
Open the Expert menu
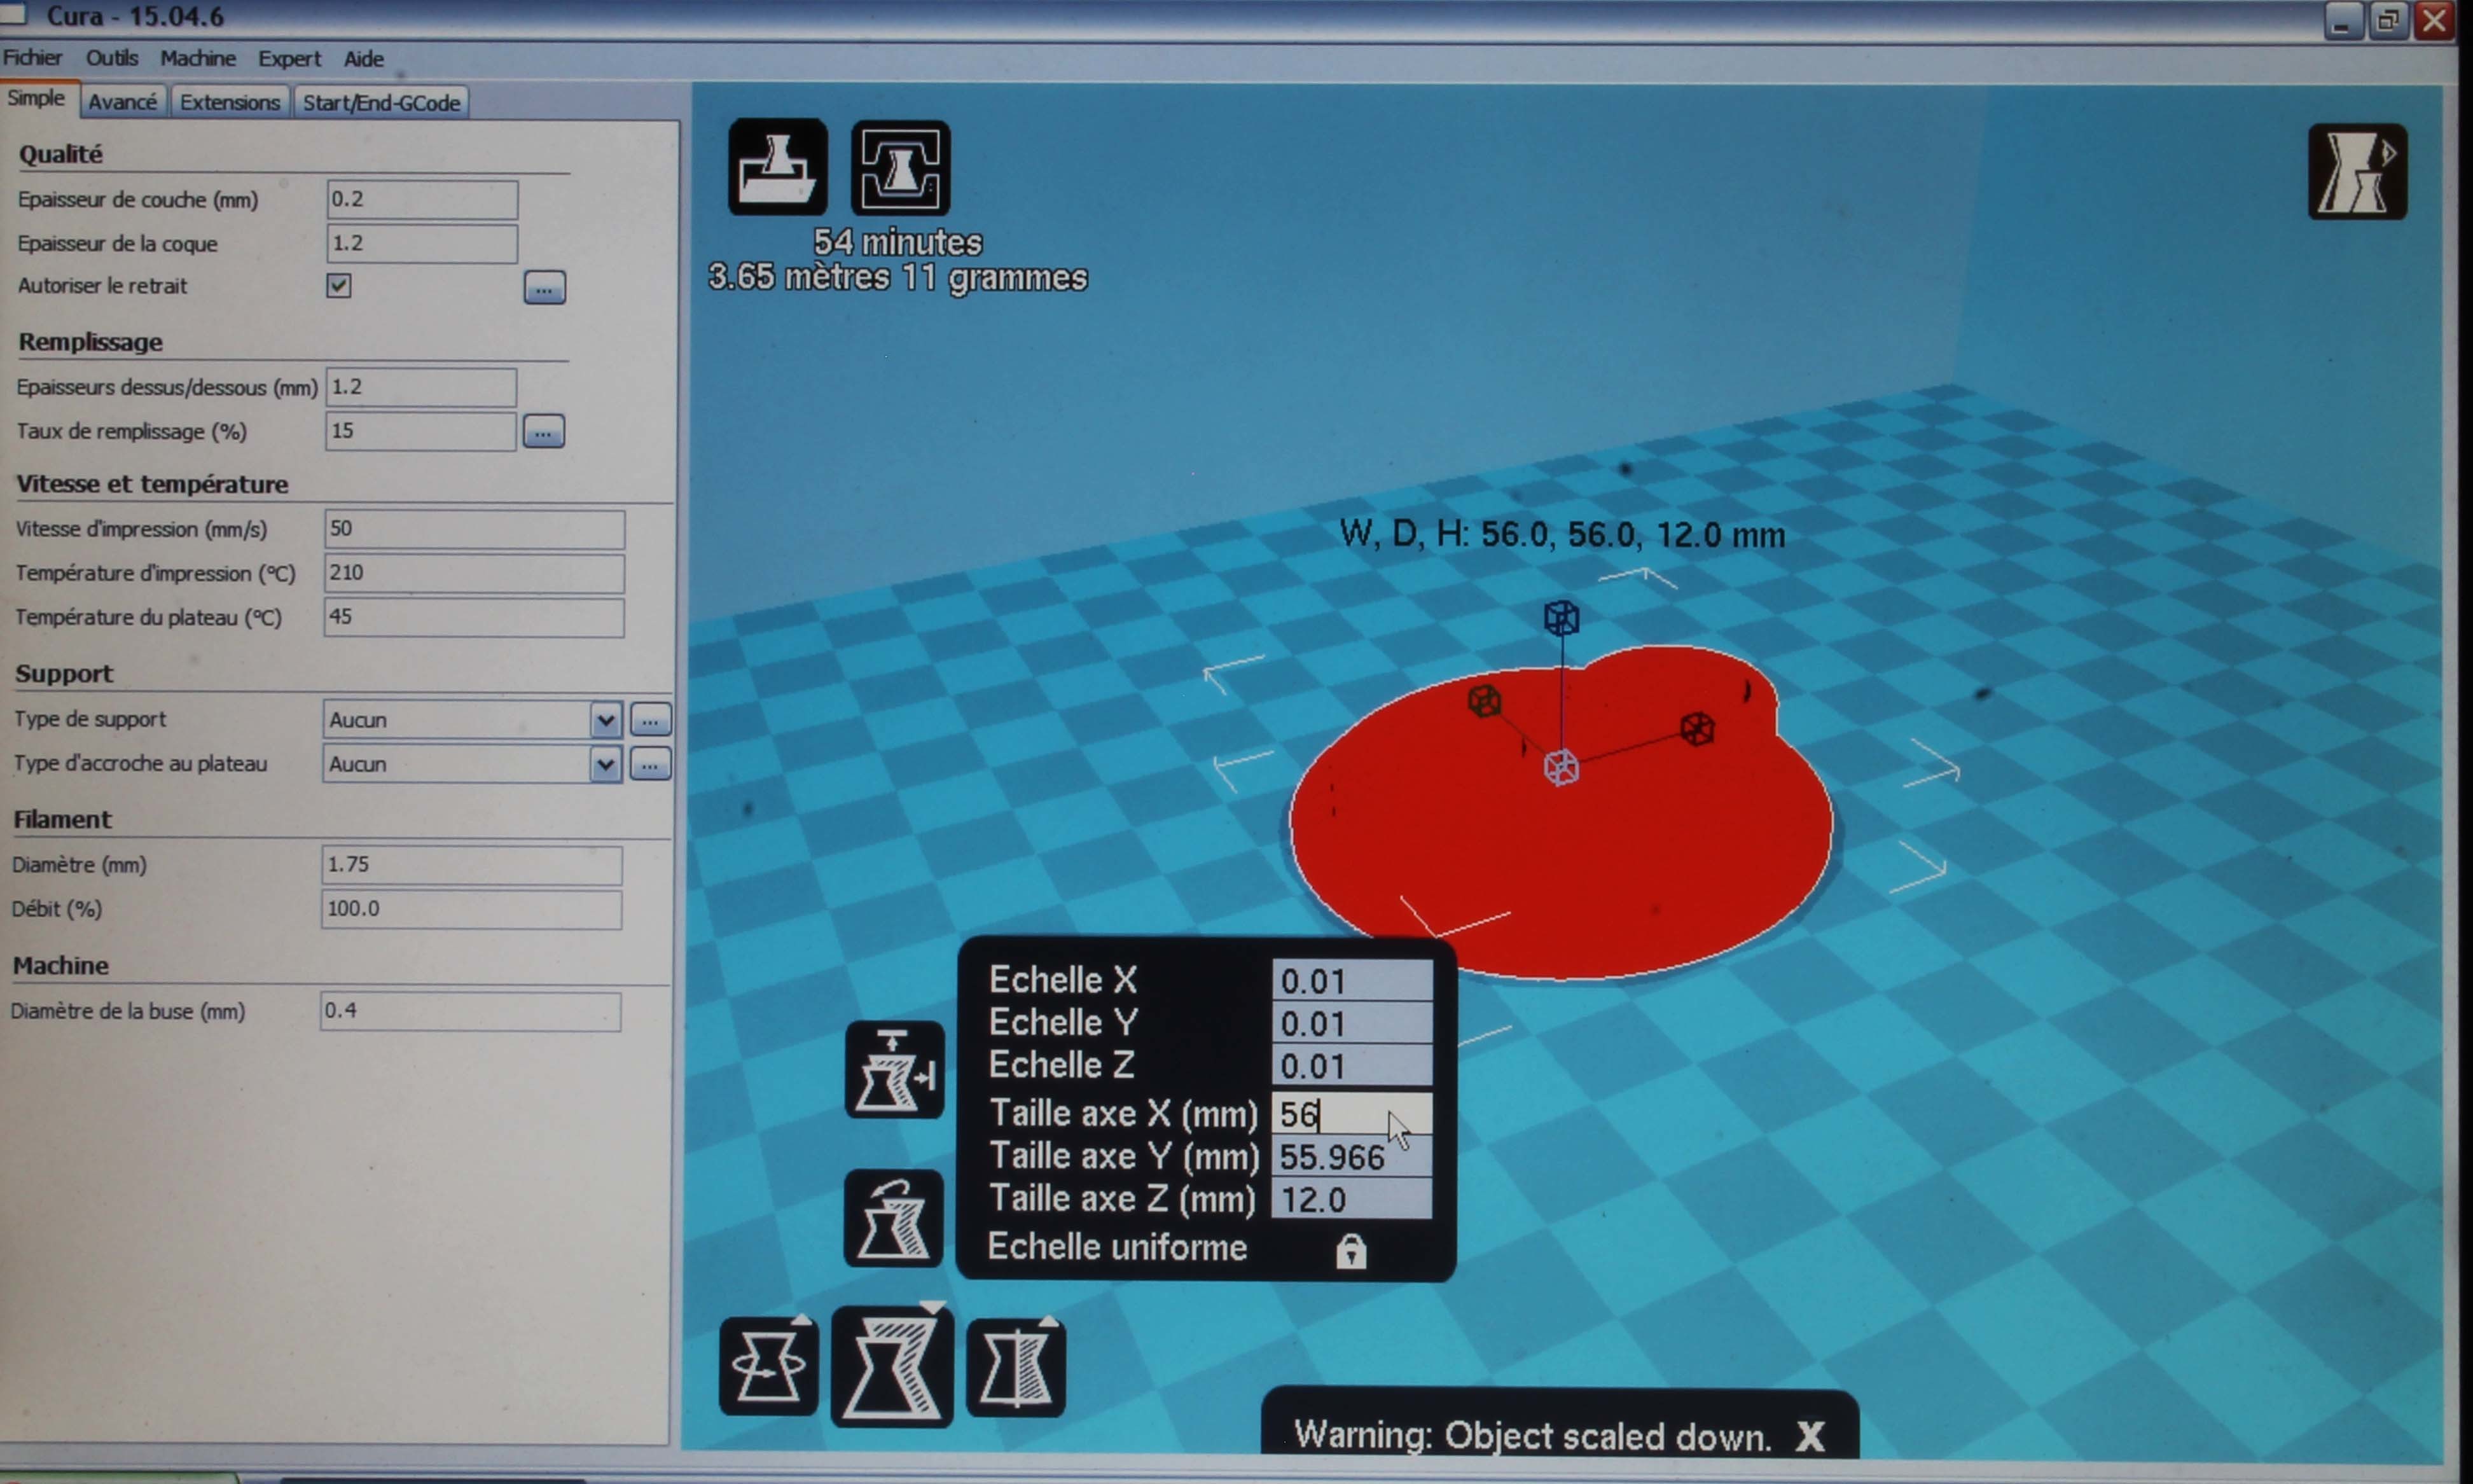288,58
